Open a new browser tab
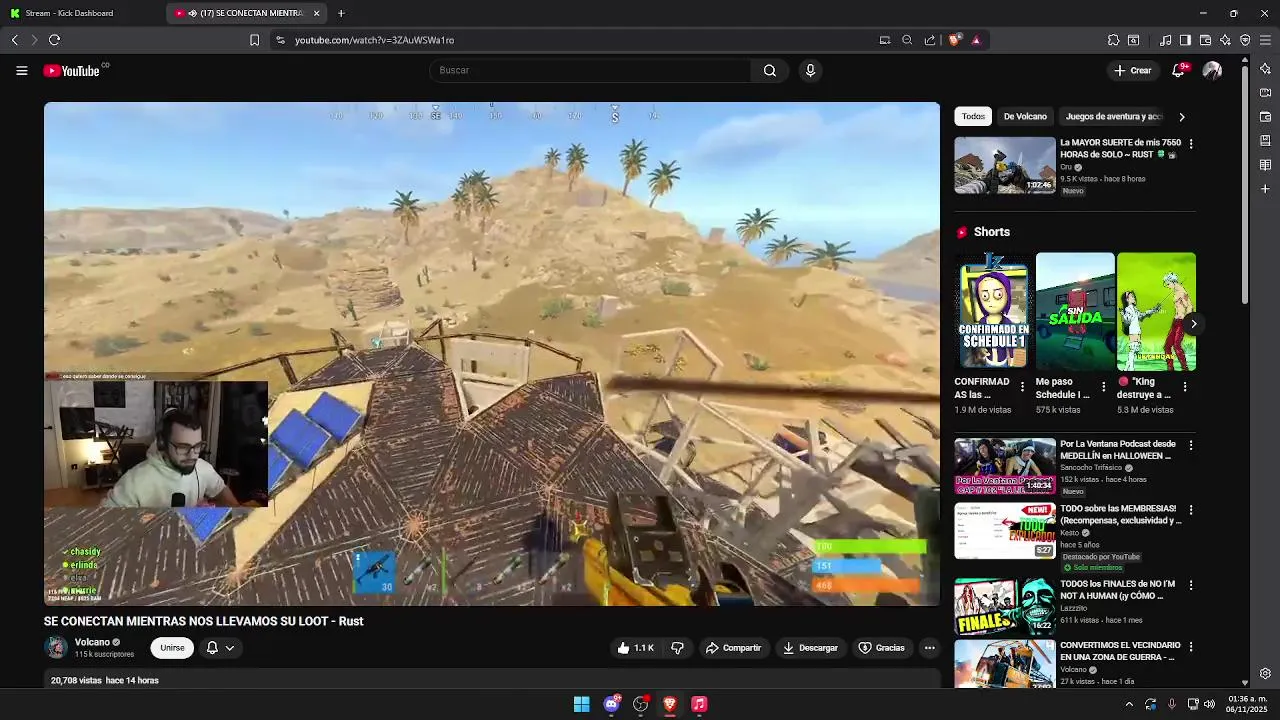The height and width of the screenshot is (720, 1280). click(341, 13)
